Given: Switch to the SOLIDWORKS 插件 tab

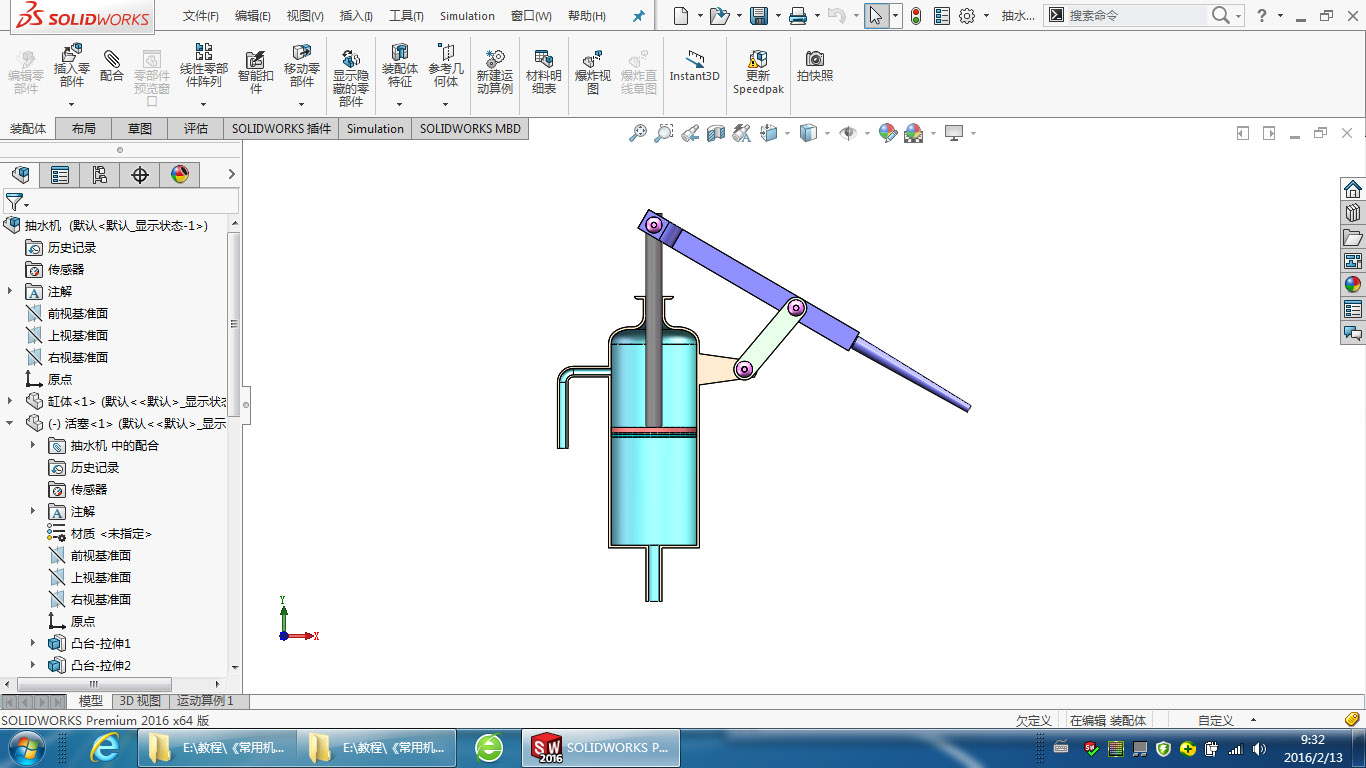Looking at the screenshot, I should (281, 129).
